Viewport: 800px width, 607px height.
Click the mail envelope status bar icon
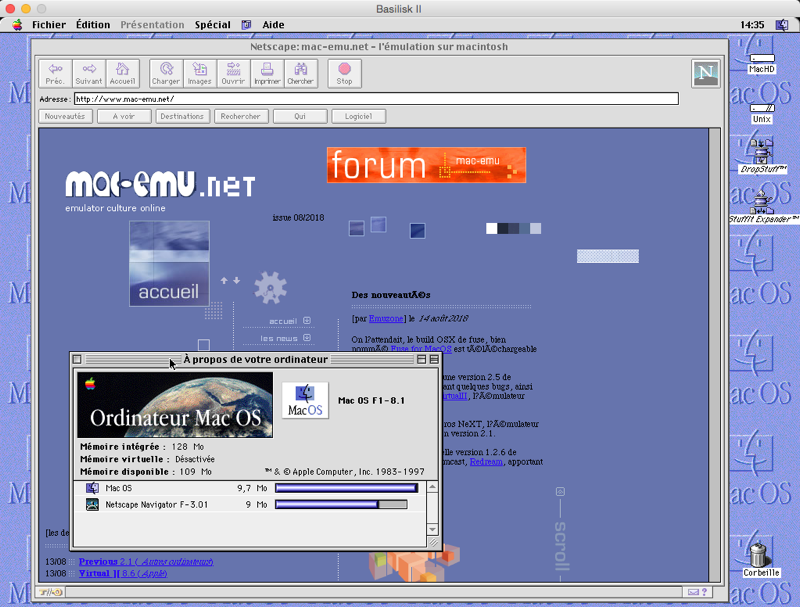click(x=693, y=592)
